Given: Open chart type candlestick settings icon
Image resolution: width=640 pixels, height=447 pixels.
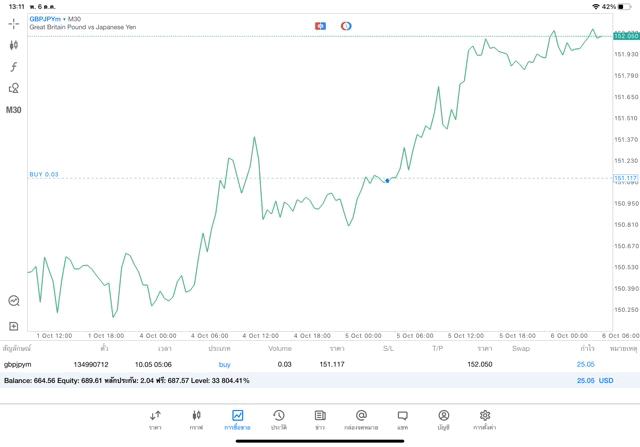Looking at the screenshot, I should [x=14, y=45].
